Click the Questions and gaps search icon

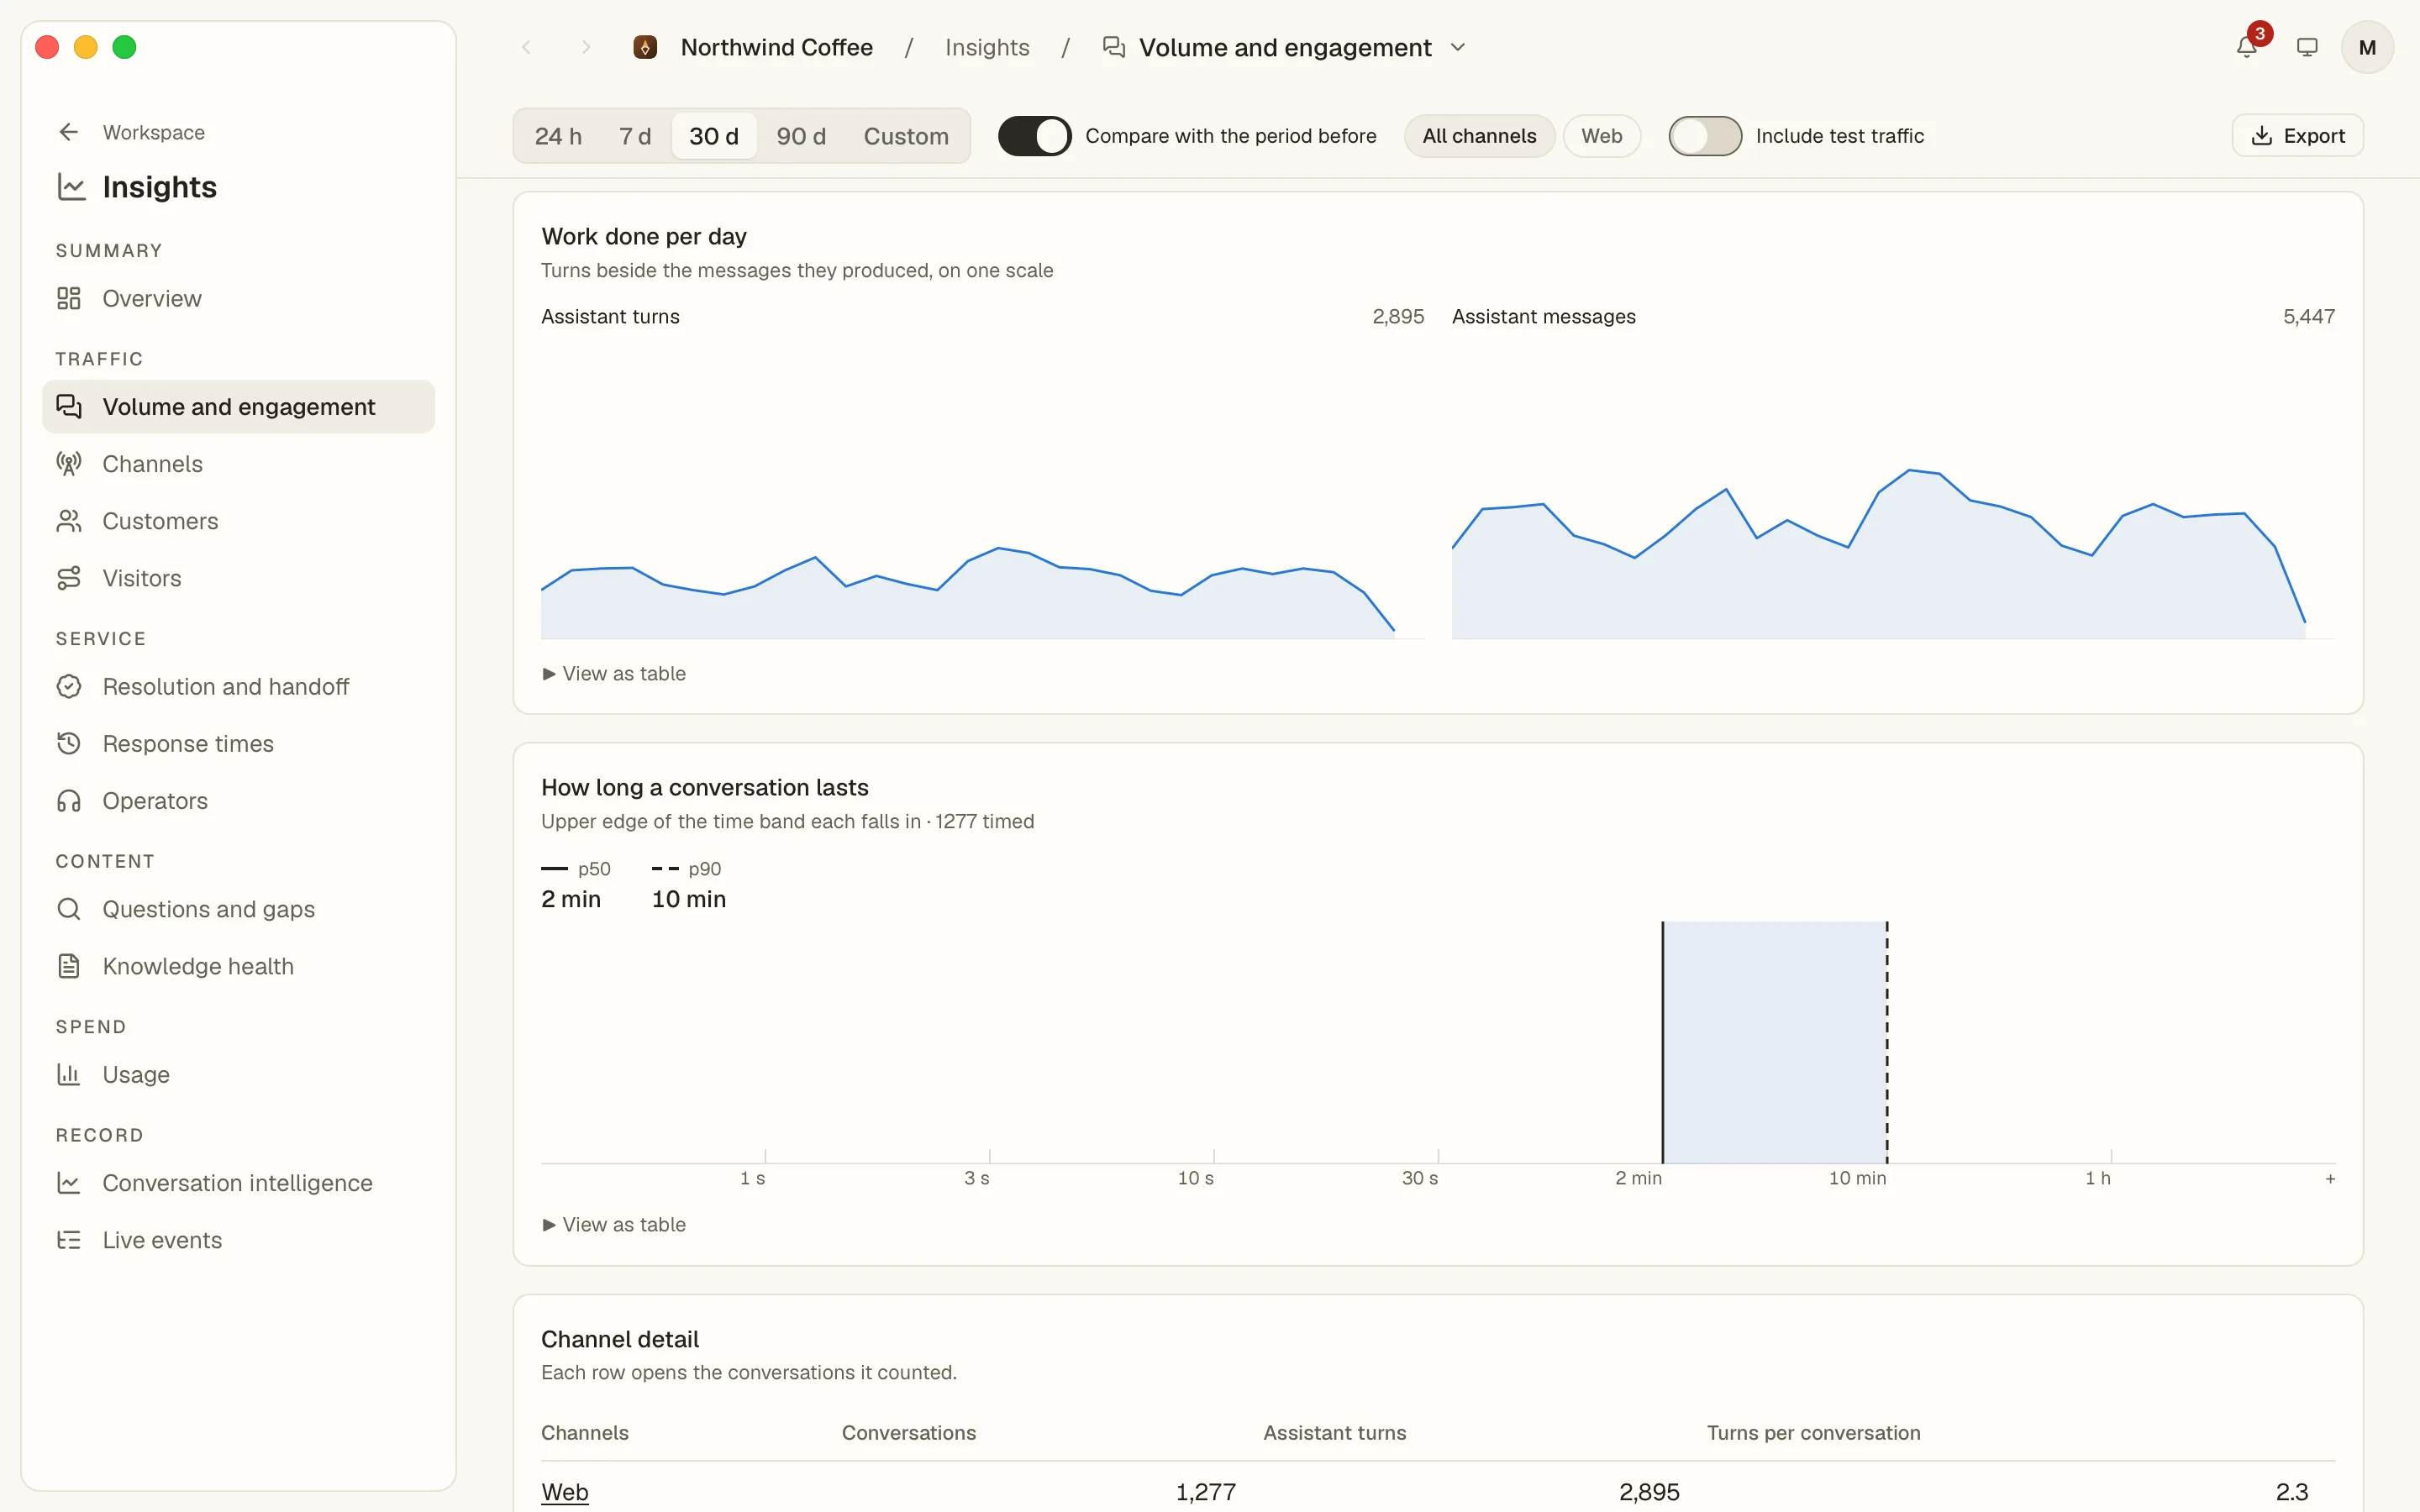click(69, 909)
